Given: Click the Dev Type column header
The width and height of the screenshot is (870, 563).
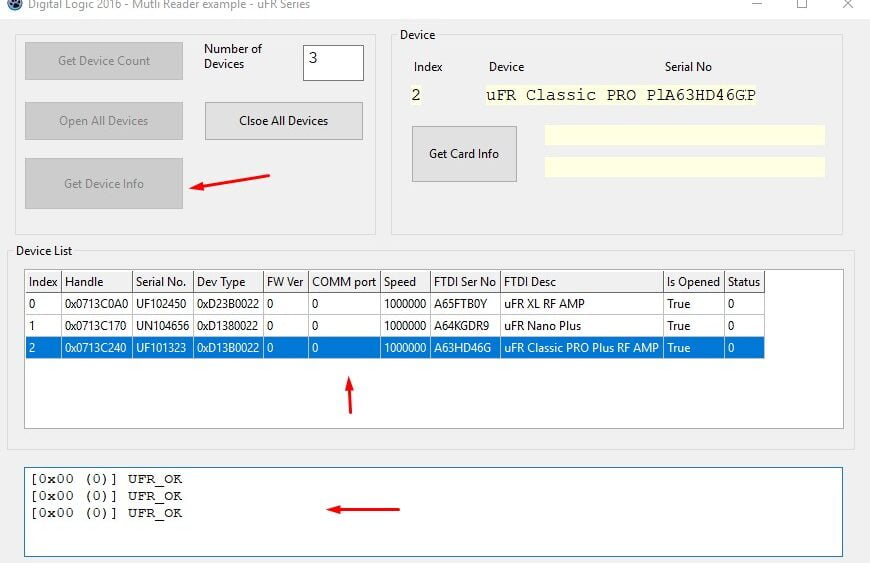Looking at the screenshot, I should 228,282.
